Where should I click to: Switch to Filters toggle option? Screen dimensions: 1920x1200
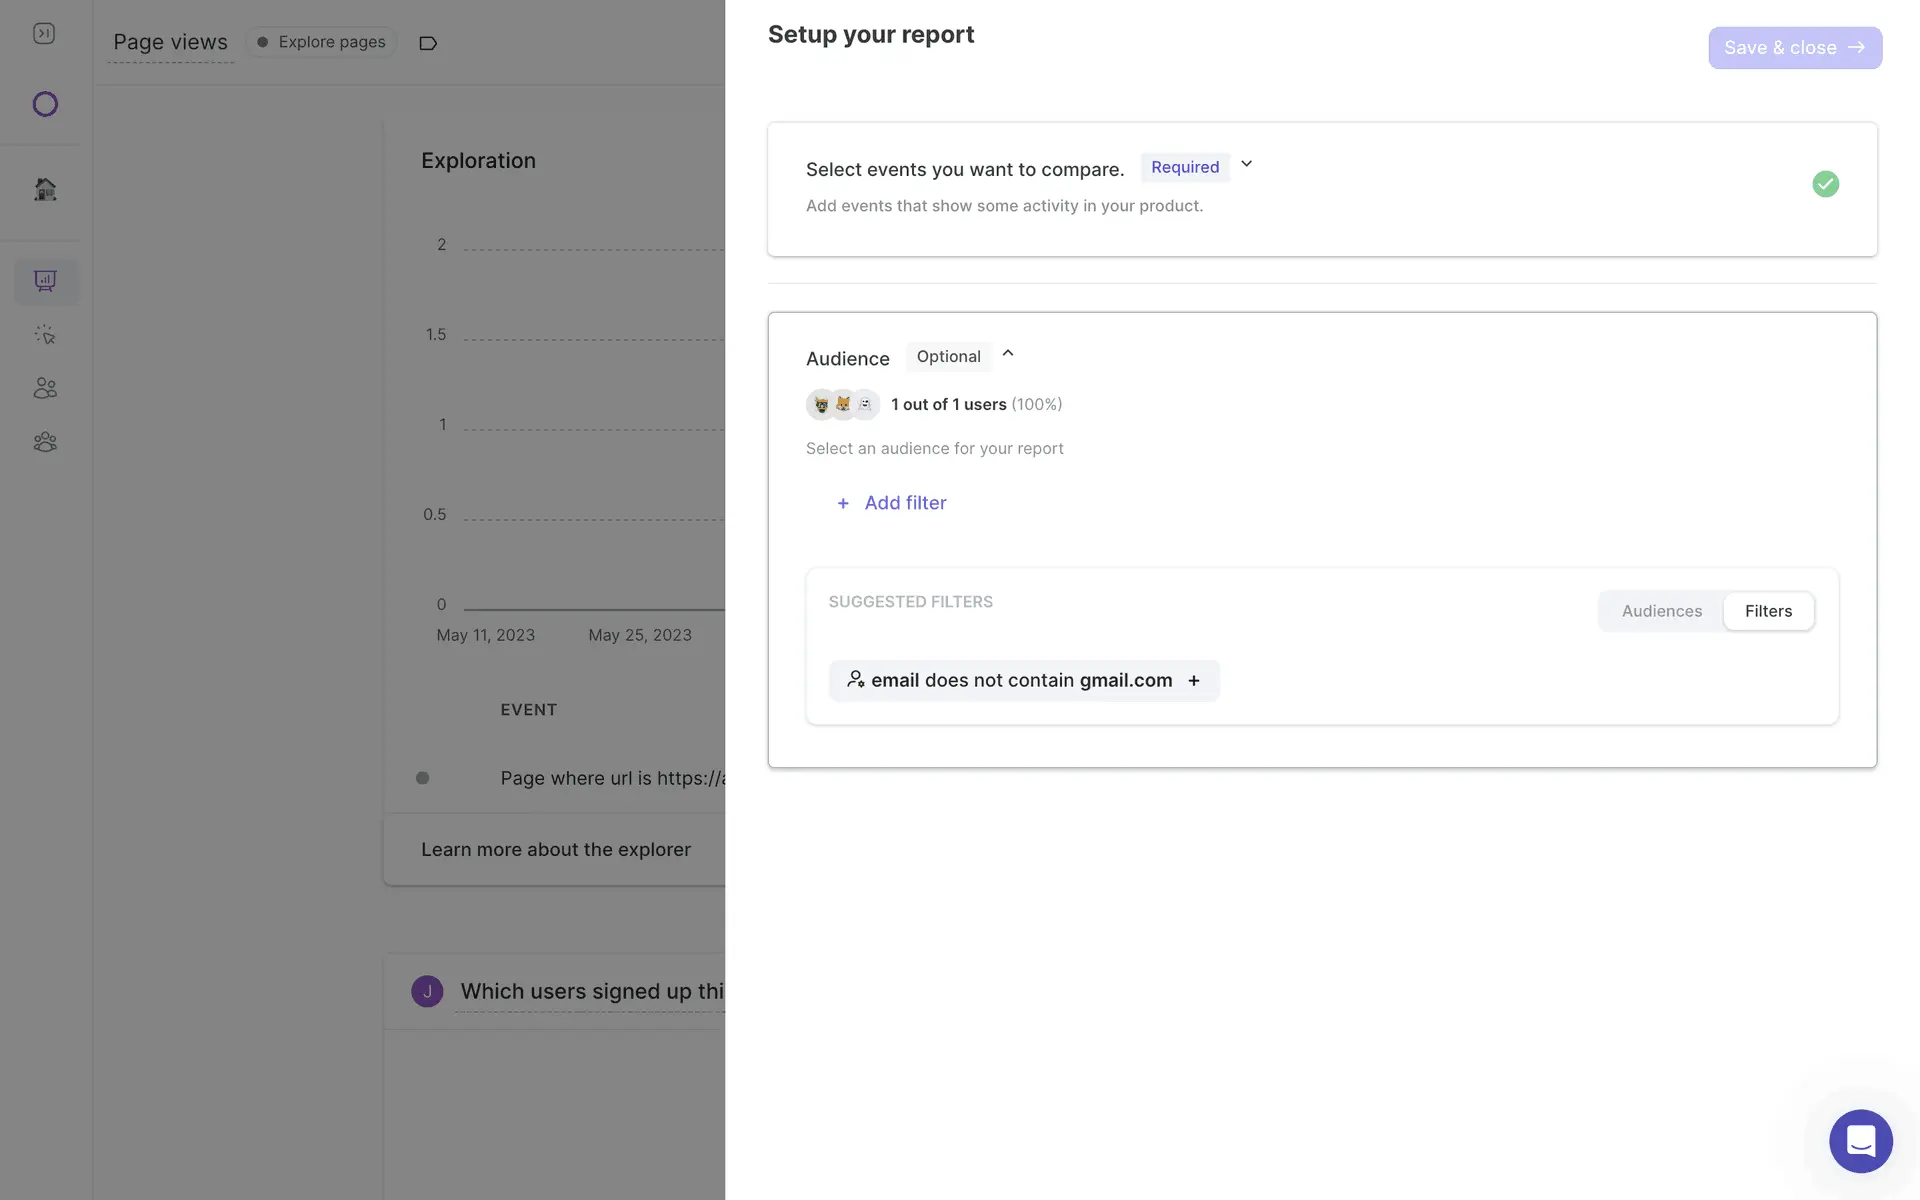(x=1768, y=611)
